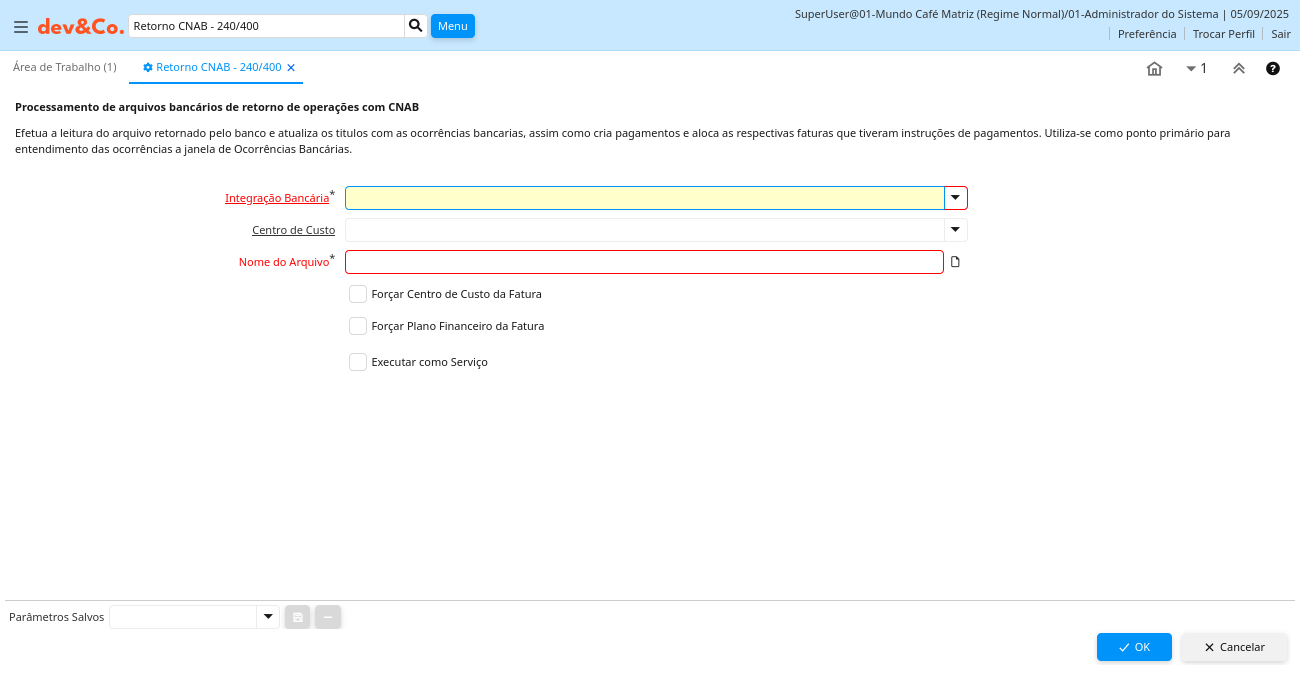The width and height of the screenshot is (1300, 674).
Task: Browse file icon next to Nome do Arquivo
Action: point(955,262)
